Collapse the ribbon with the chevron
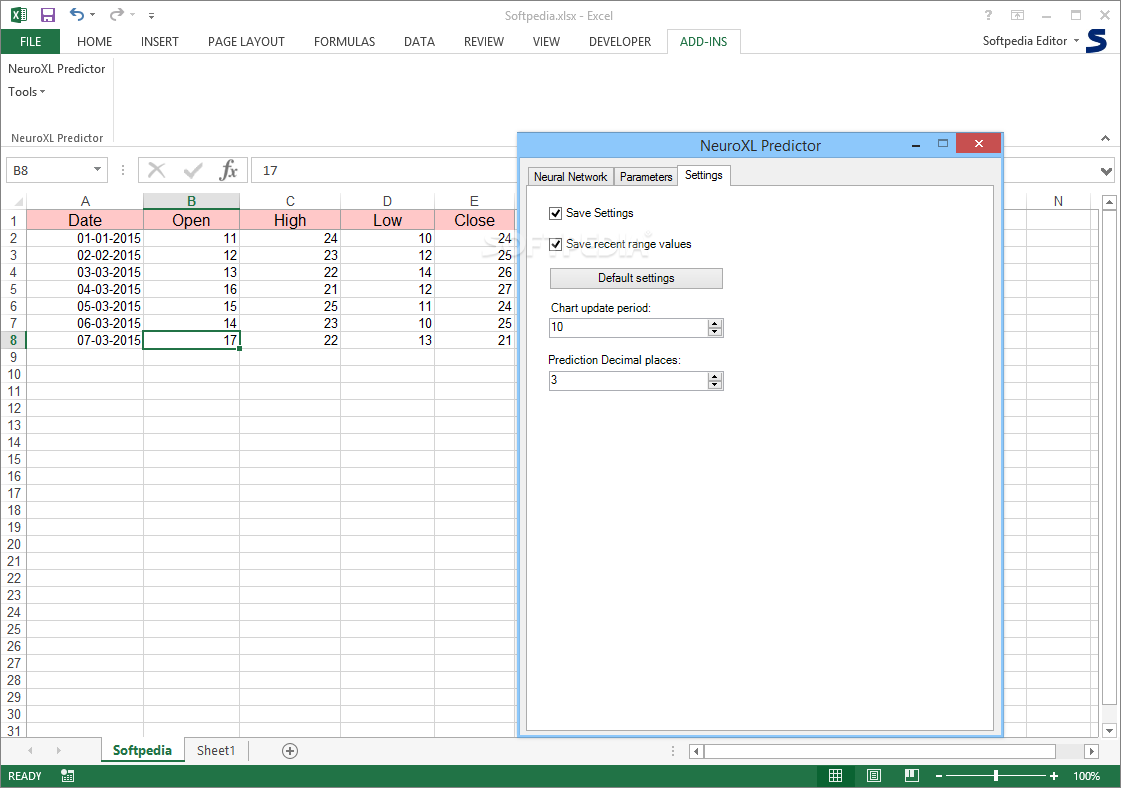Screen dimensions: 1121x788 [x=1105, y=138]
